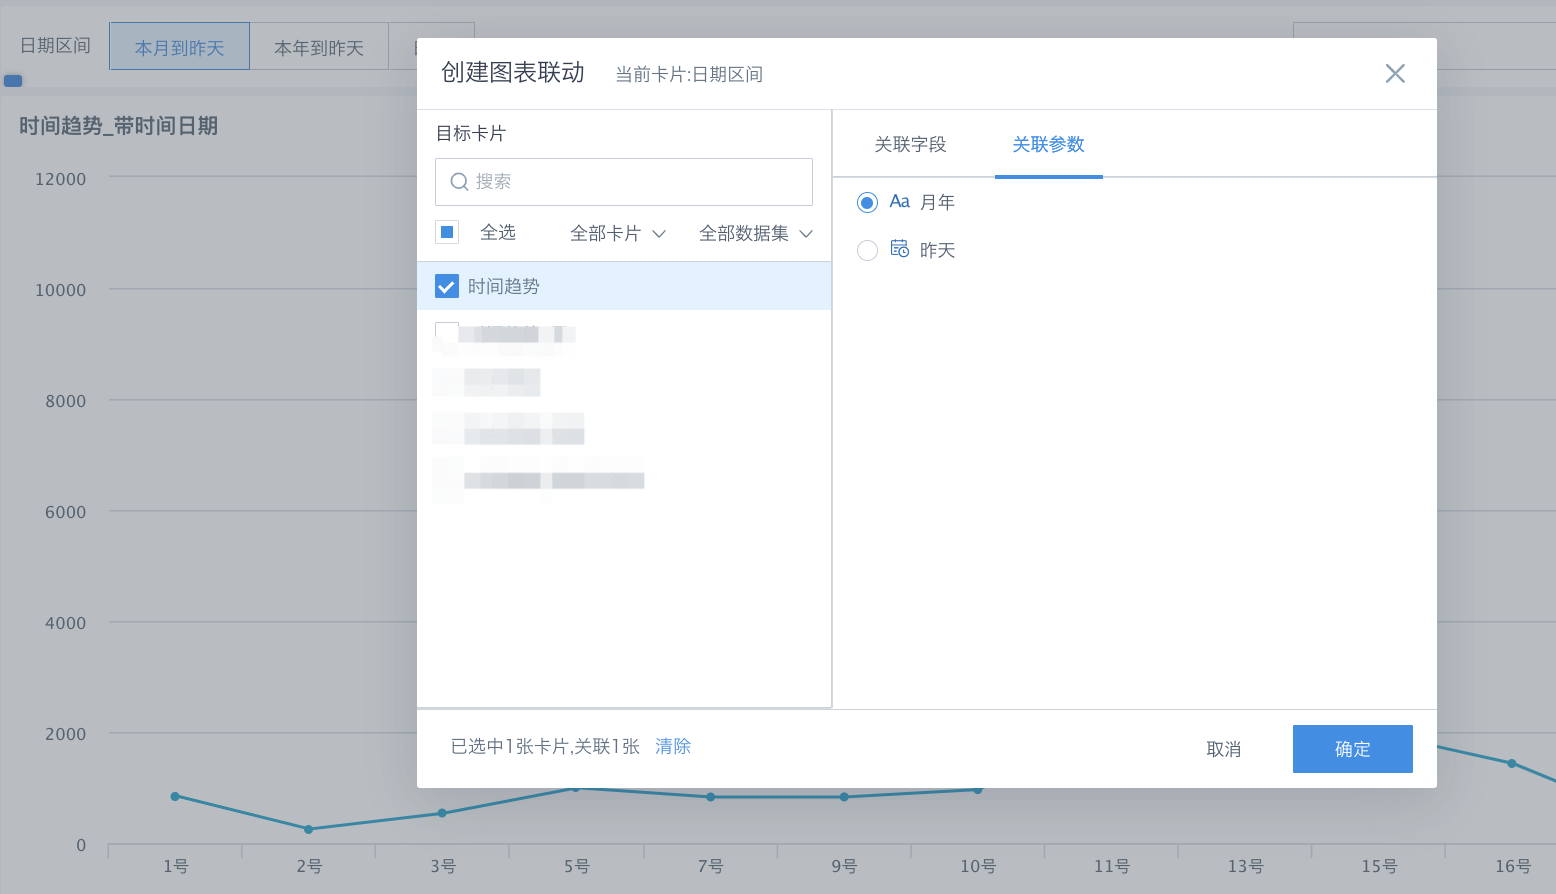
Task: Toggle the 全选 checkbox
Action: coord(447,232)
